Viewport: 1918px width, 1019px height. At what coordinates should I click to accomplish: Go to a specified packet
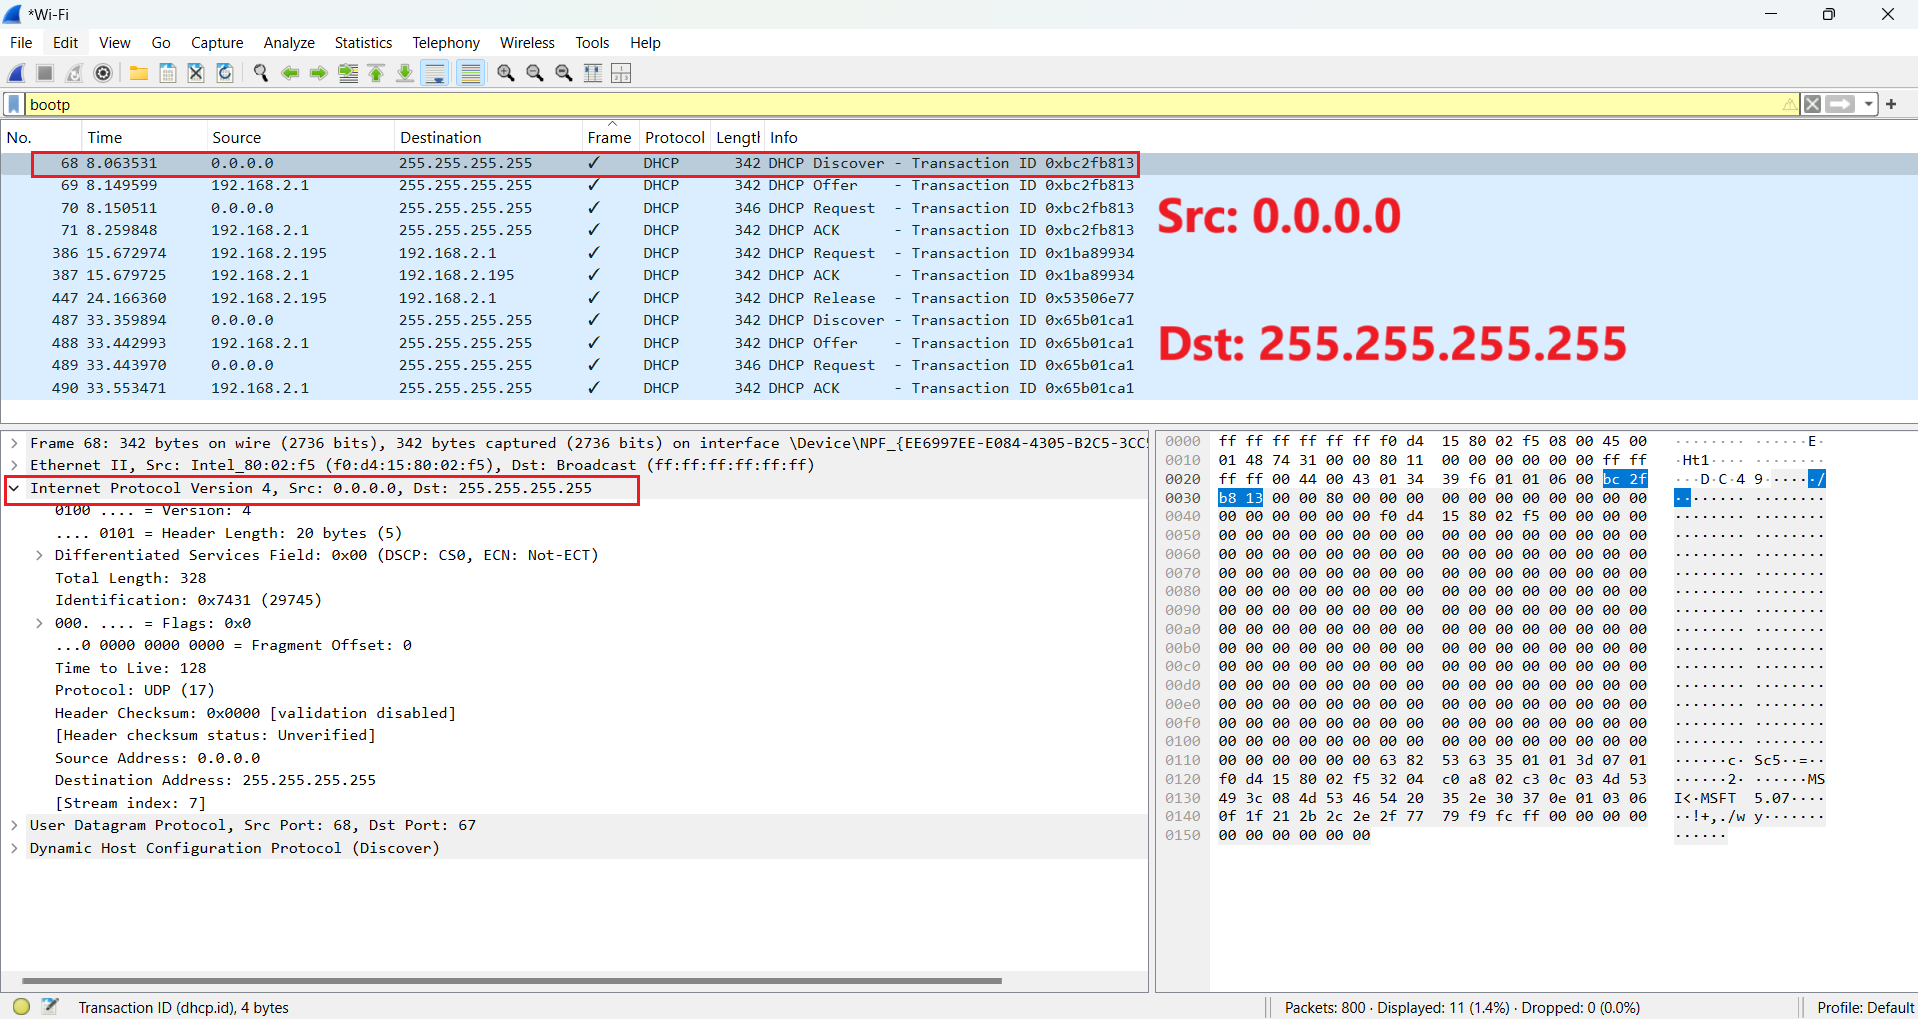tap(348, 73)
